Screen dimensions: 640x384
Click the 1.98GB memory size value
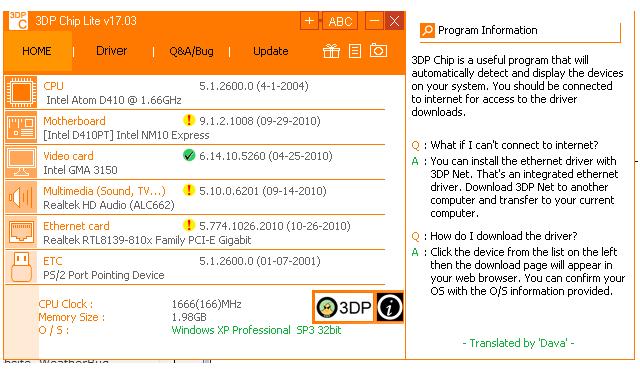pos(189,317)
